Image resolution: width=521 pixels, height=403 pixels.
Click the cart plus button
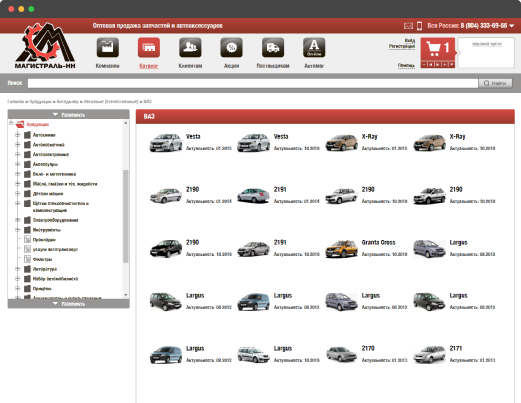click(445, 65)
